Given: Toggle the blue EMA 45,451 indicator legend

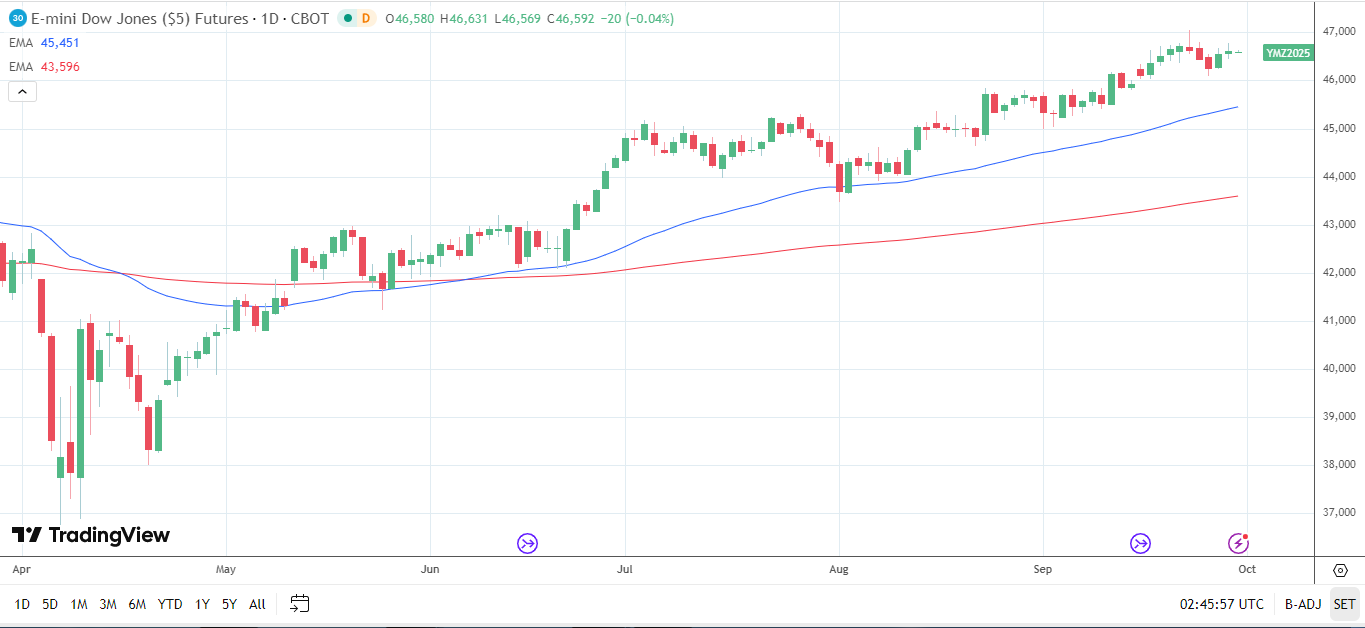Looking at the screenshot, I should 45,43.
